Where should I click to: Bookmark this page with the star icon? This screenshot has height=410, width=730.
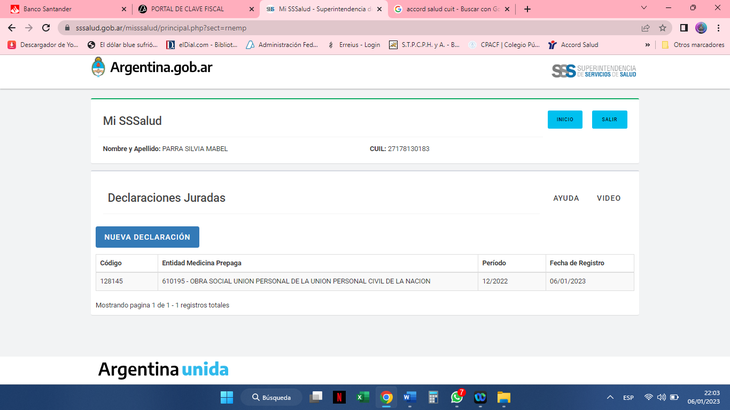point(662,28)
